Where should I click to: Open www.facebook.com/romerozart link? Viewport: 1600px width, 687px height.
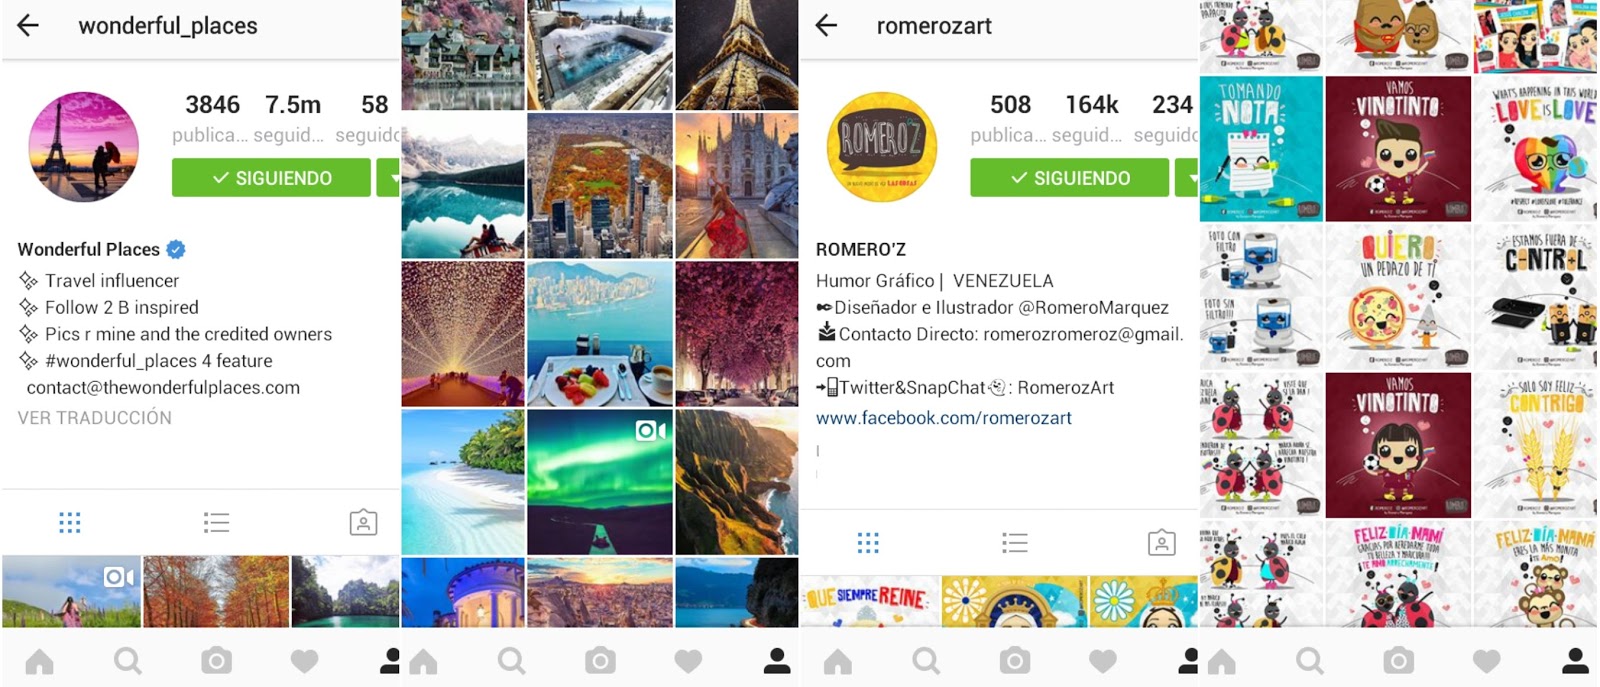click(943, 418)
